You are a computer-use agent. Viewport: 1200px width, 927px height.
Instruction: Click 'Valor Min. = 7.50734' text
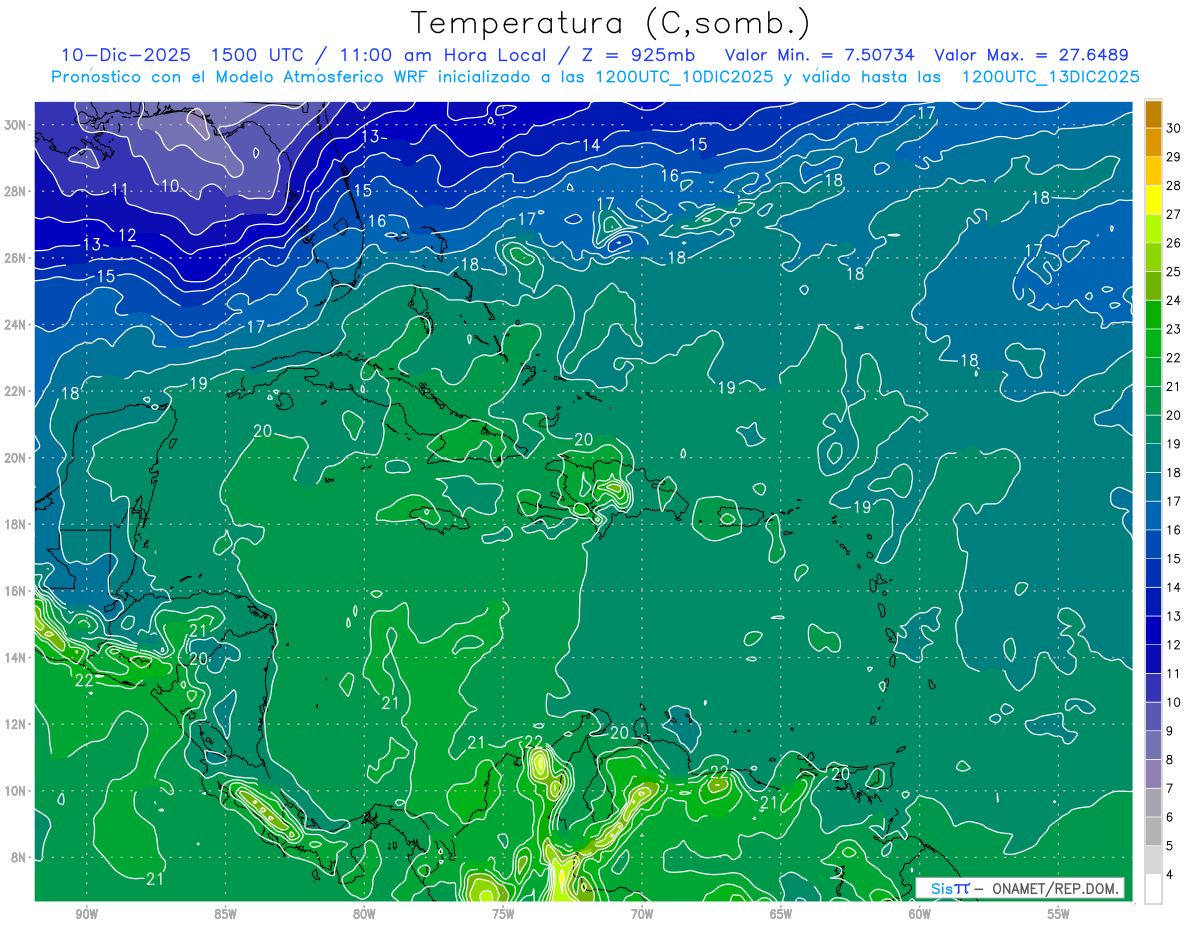[820, 55]
